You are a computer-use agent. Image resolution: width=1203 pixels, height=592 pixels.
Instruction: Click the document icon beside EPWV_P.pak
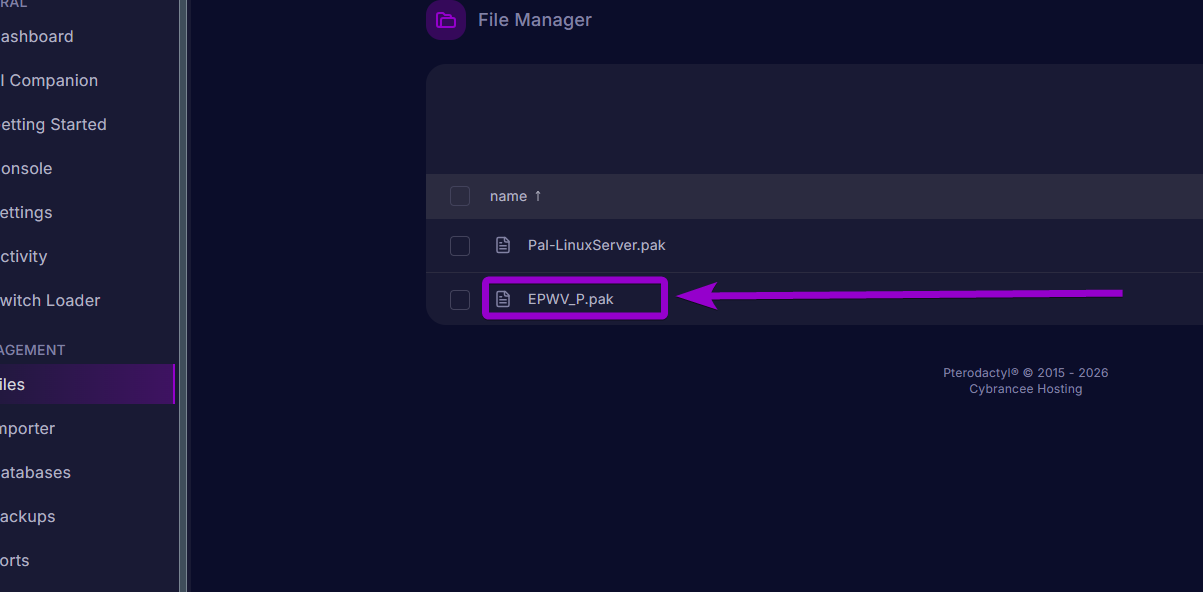point(503,299)
